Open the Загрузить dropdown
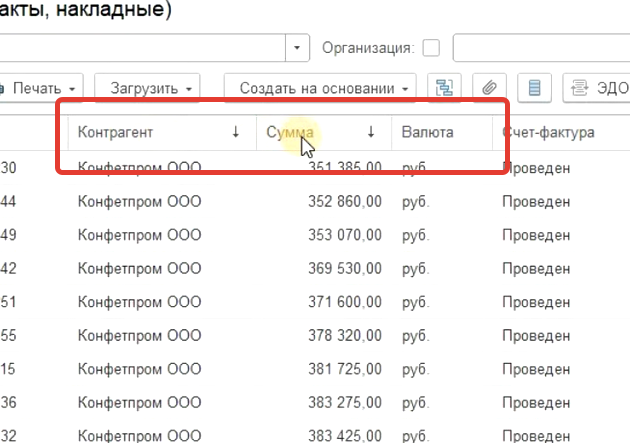630x443 pixels. click(147, 88)
